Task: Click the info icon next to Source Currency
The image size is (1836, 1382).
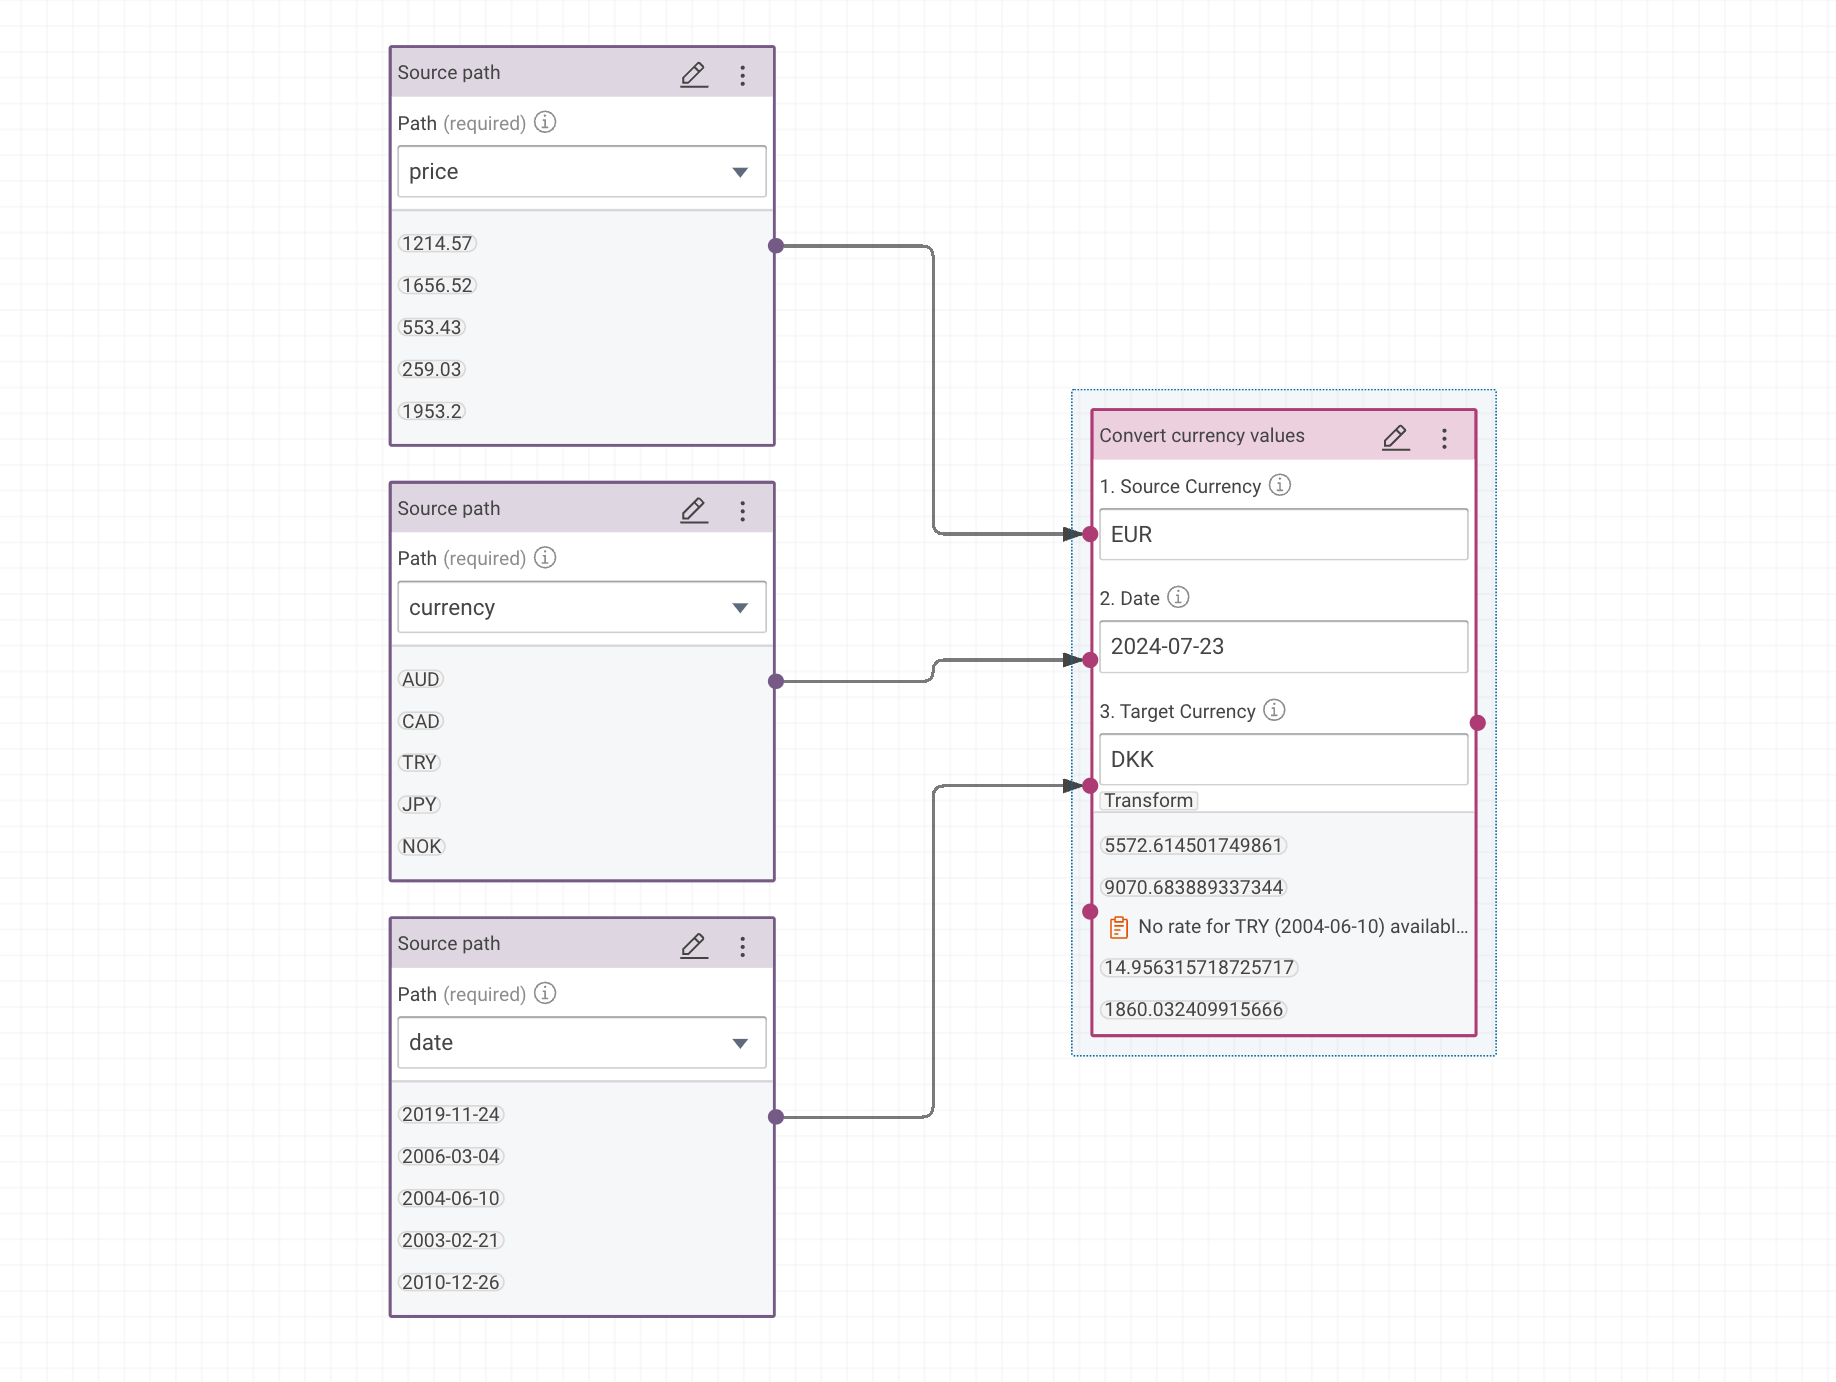Action: (1279, 485)
